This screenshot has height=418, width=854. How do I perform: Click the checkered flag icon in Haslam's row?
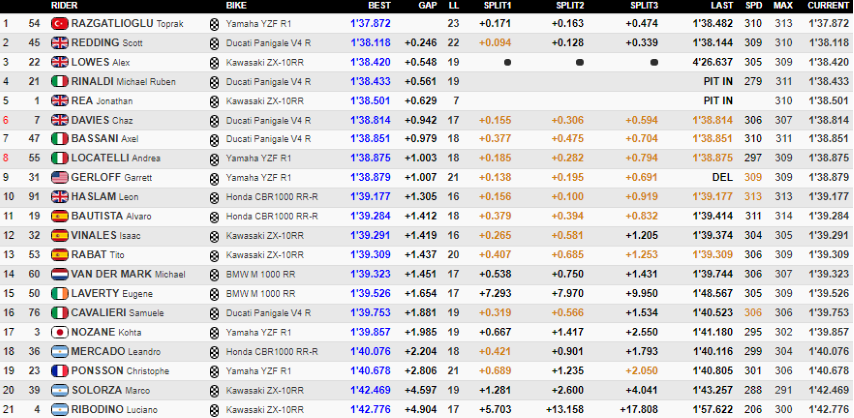click(214, 197)
